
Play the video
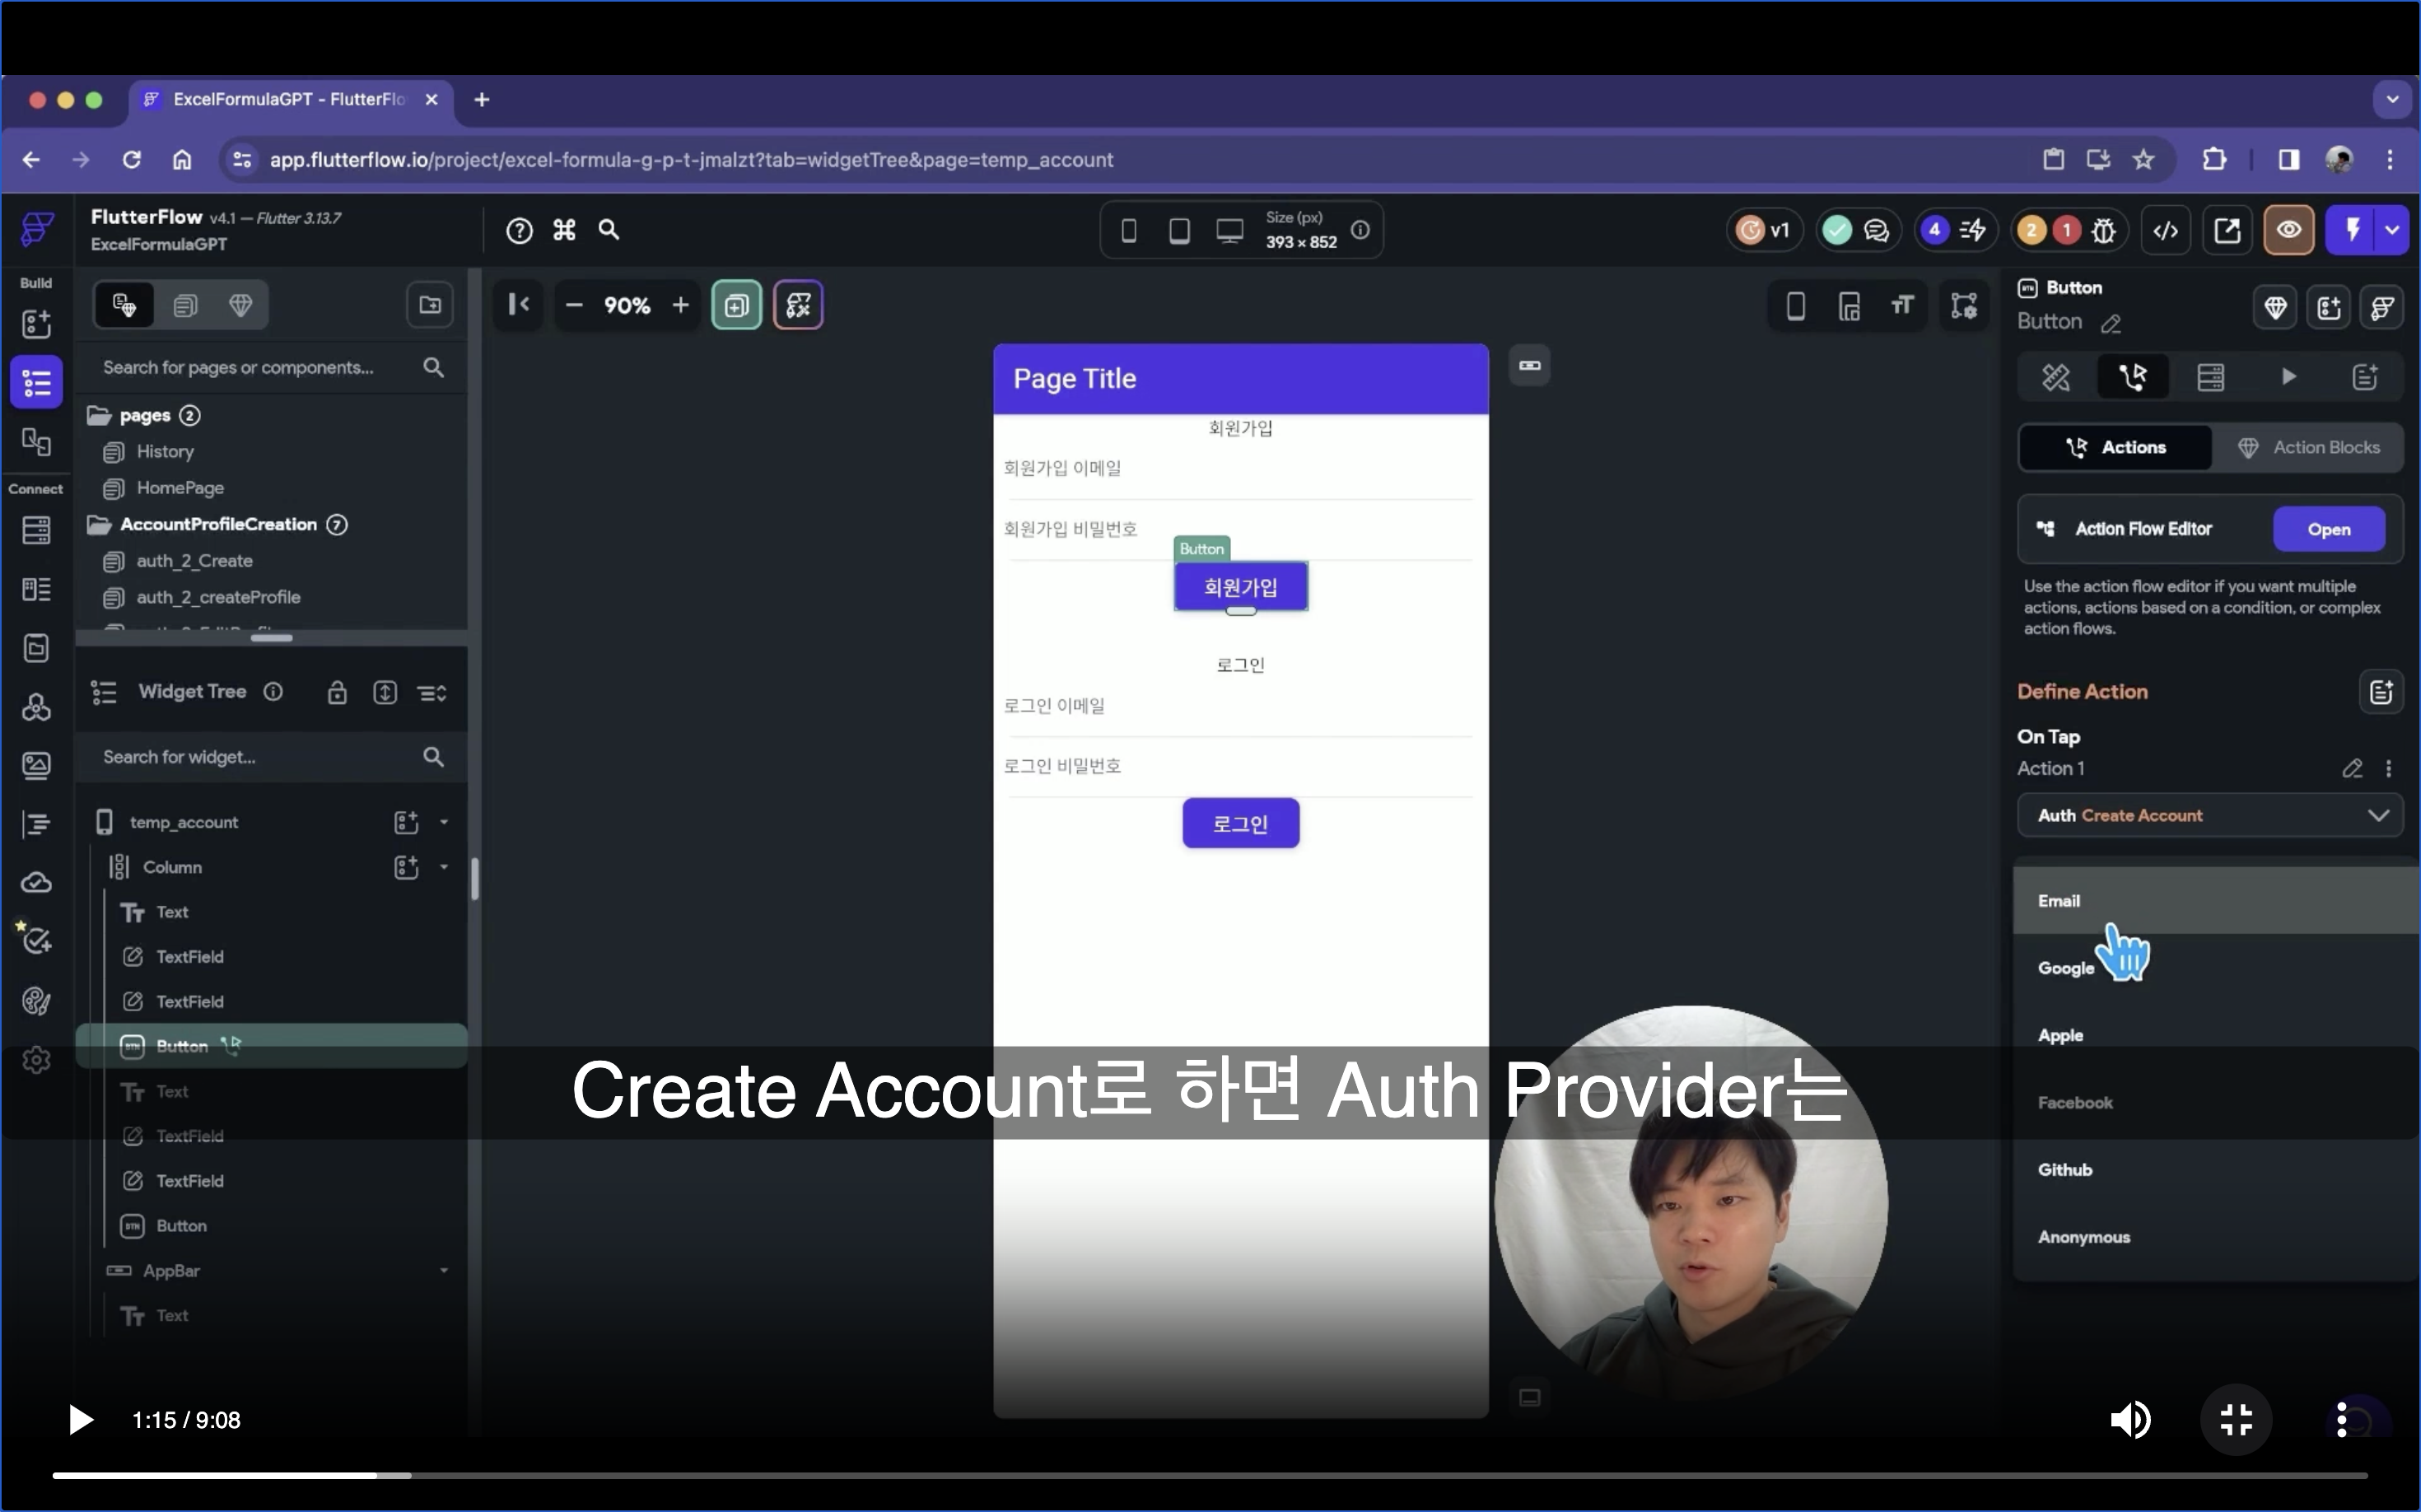(x=80, y=1420)
